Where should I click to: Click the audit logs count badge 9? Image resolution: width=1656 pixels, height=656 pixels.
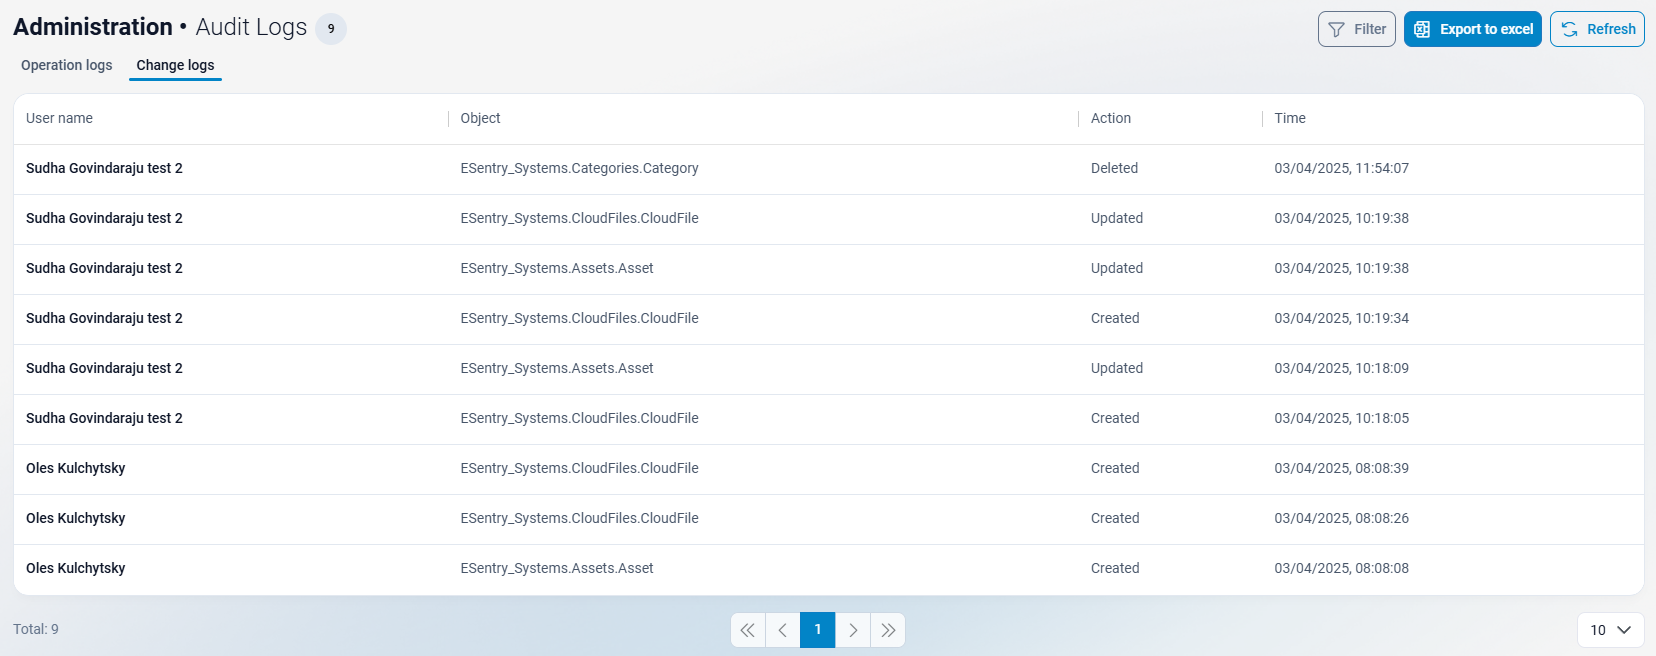(331, 29)
